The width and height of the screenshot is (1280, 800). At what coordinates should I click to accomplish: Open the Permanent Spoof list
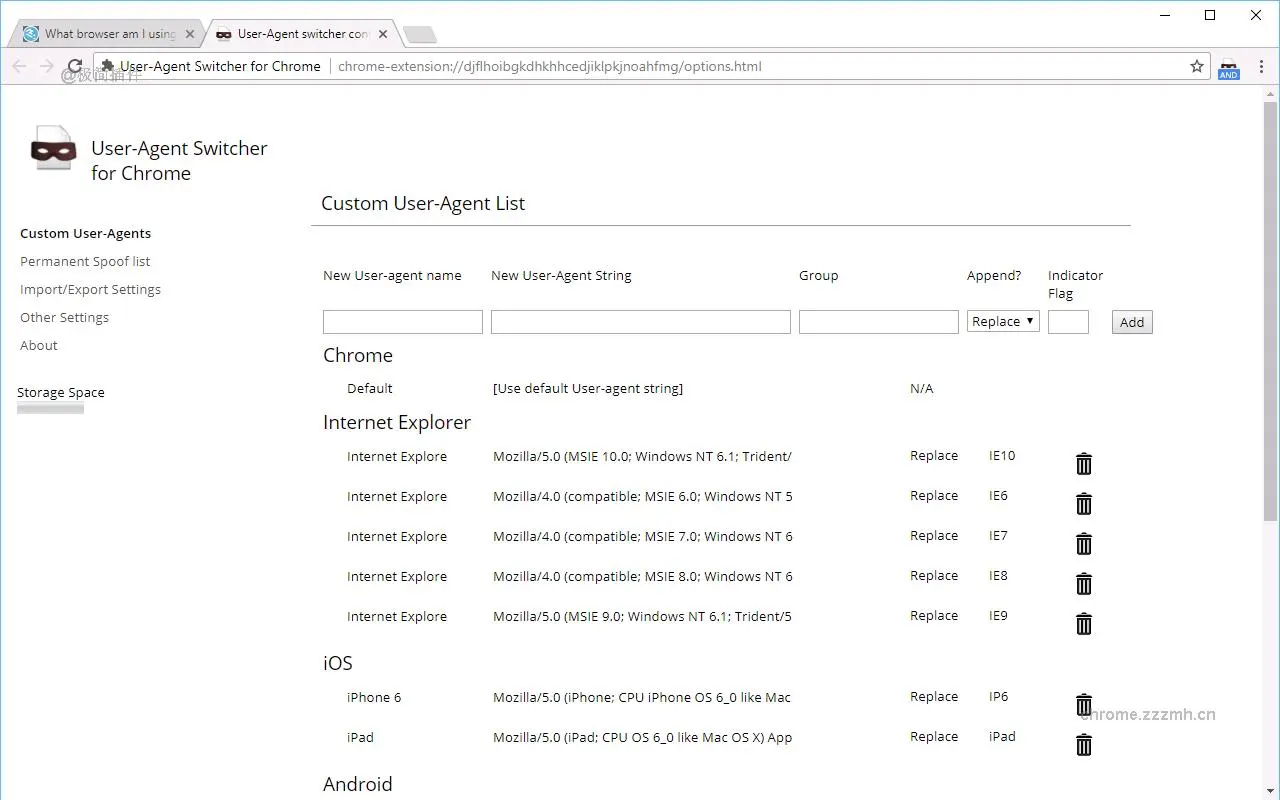[x=85, y=261]
